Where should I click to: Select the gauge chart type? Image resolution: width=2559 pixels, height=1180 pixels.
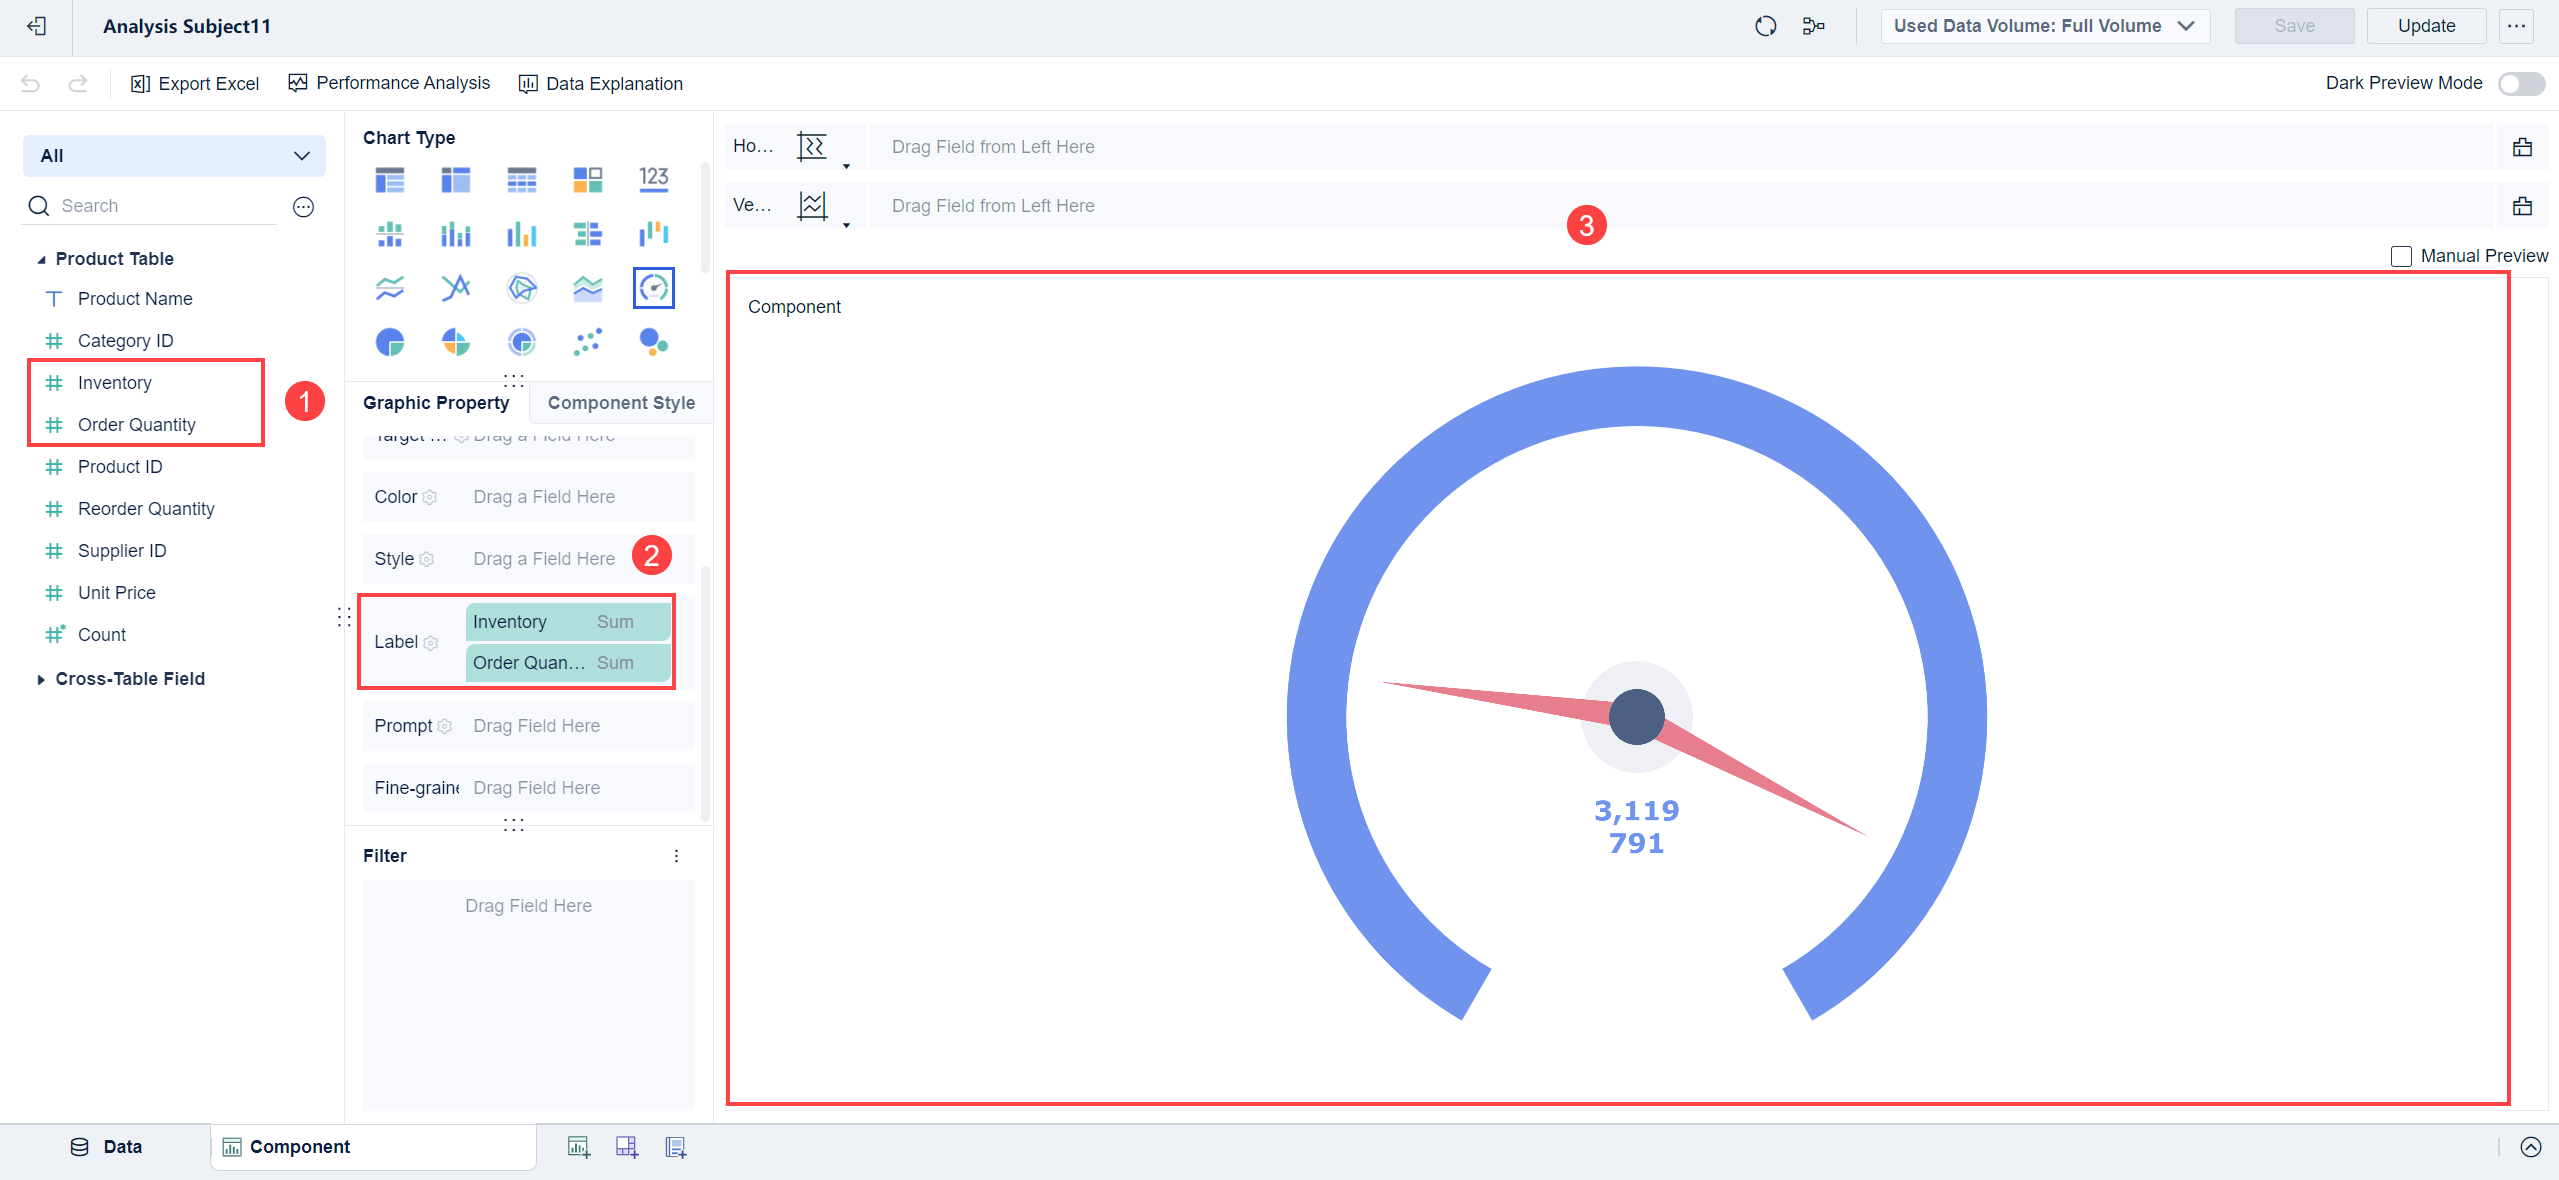[653, 288]
